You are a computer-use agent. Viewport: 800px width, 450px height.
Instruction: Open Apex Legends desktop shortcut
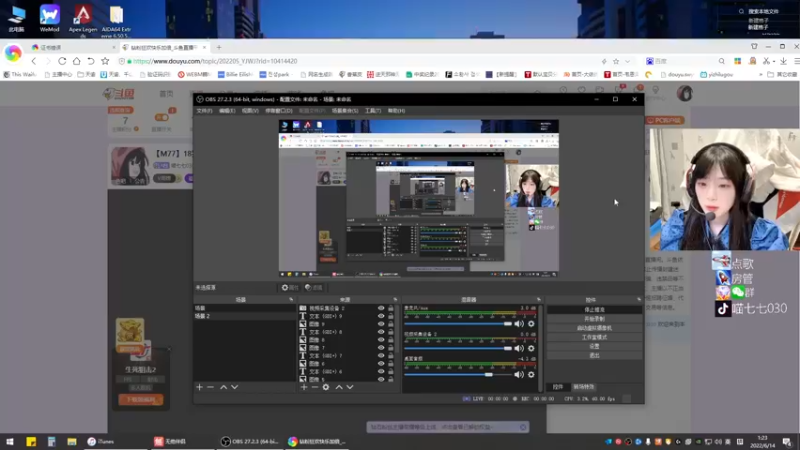click(x=83, y=20)
